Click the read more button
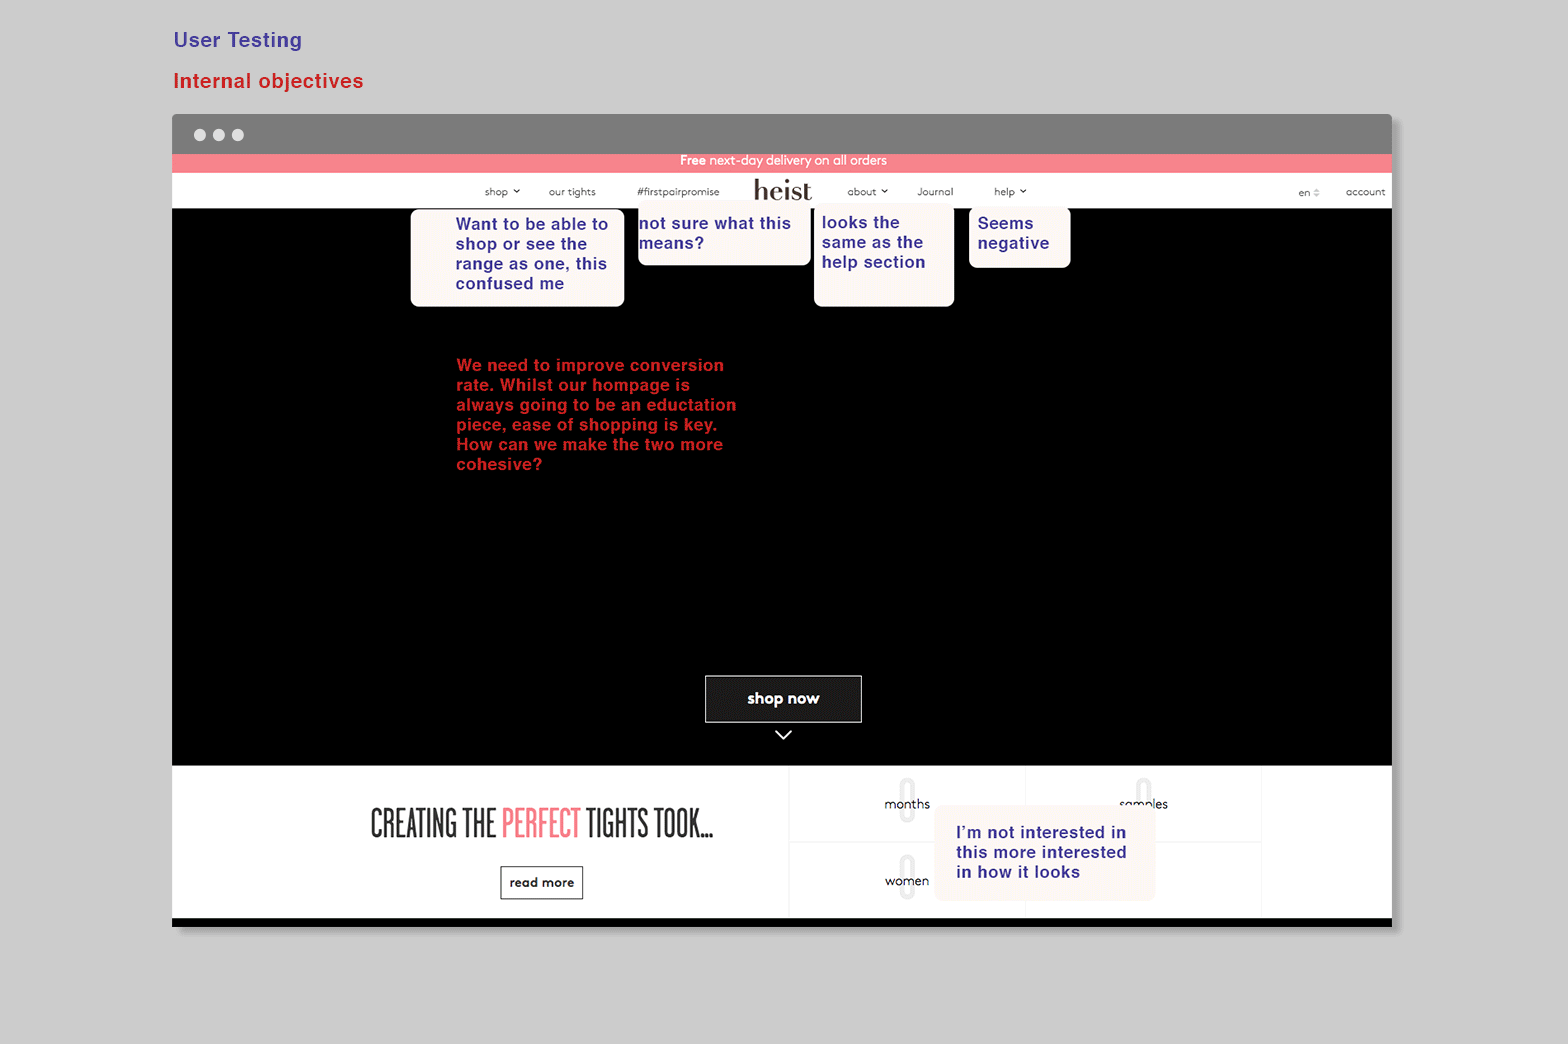The image size is (1568, 1045). coord(541,883)
